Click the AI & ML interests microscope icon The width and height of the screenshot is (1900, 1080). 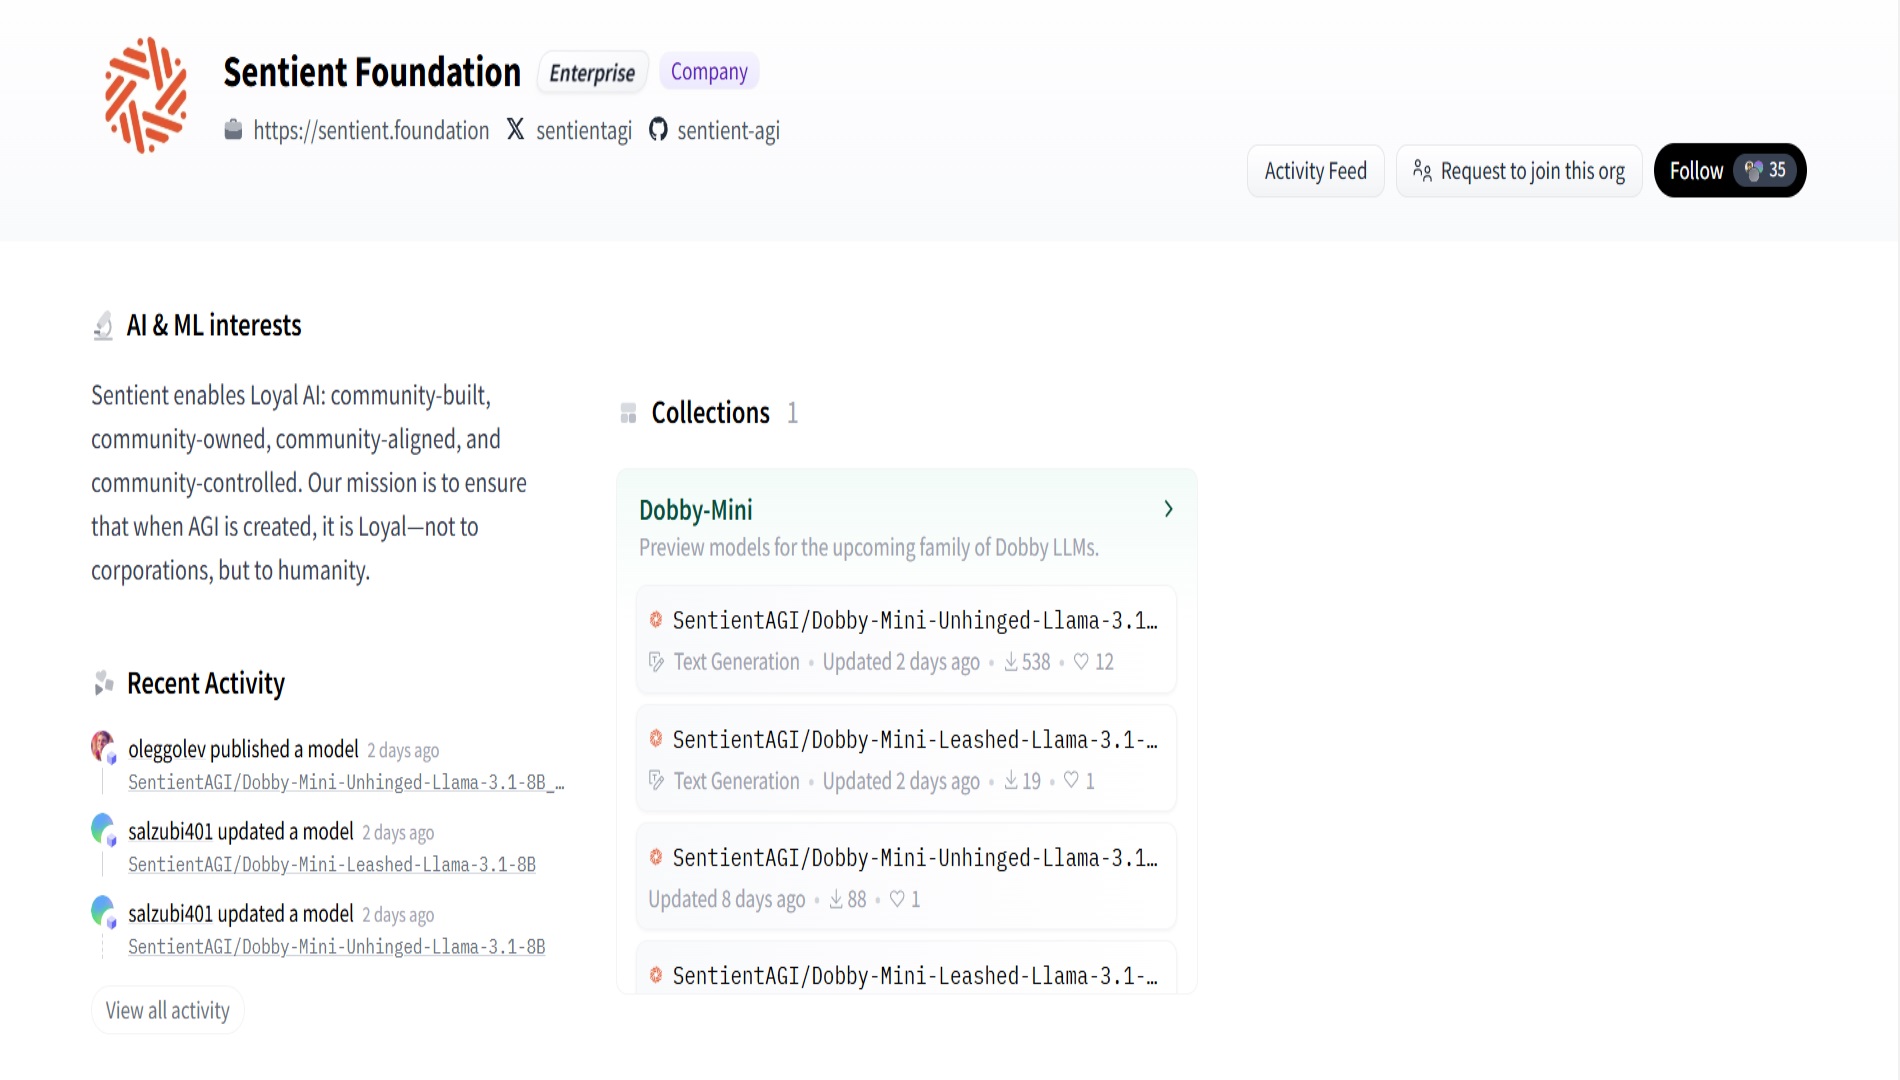coord(103,325)
